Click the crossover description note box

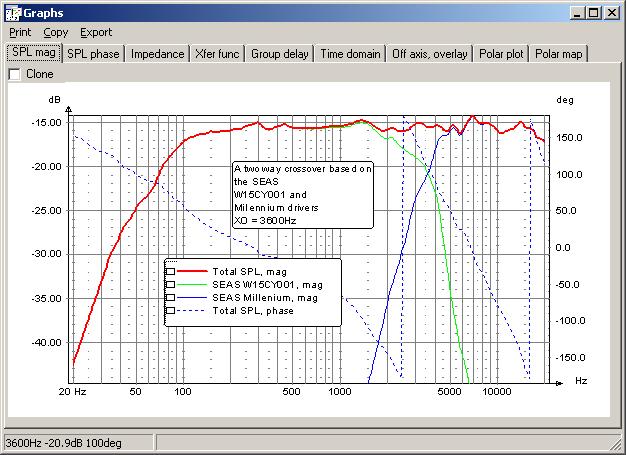(x=303, y=195)
